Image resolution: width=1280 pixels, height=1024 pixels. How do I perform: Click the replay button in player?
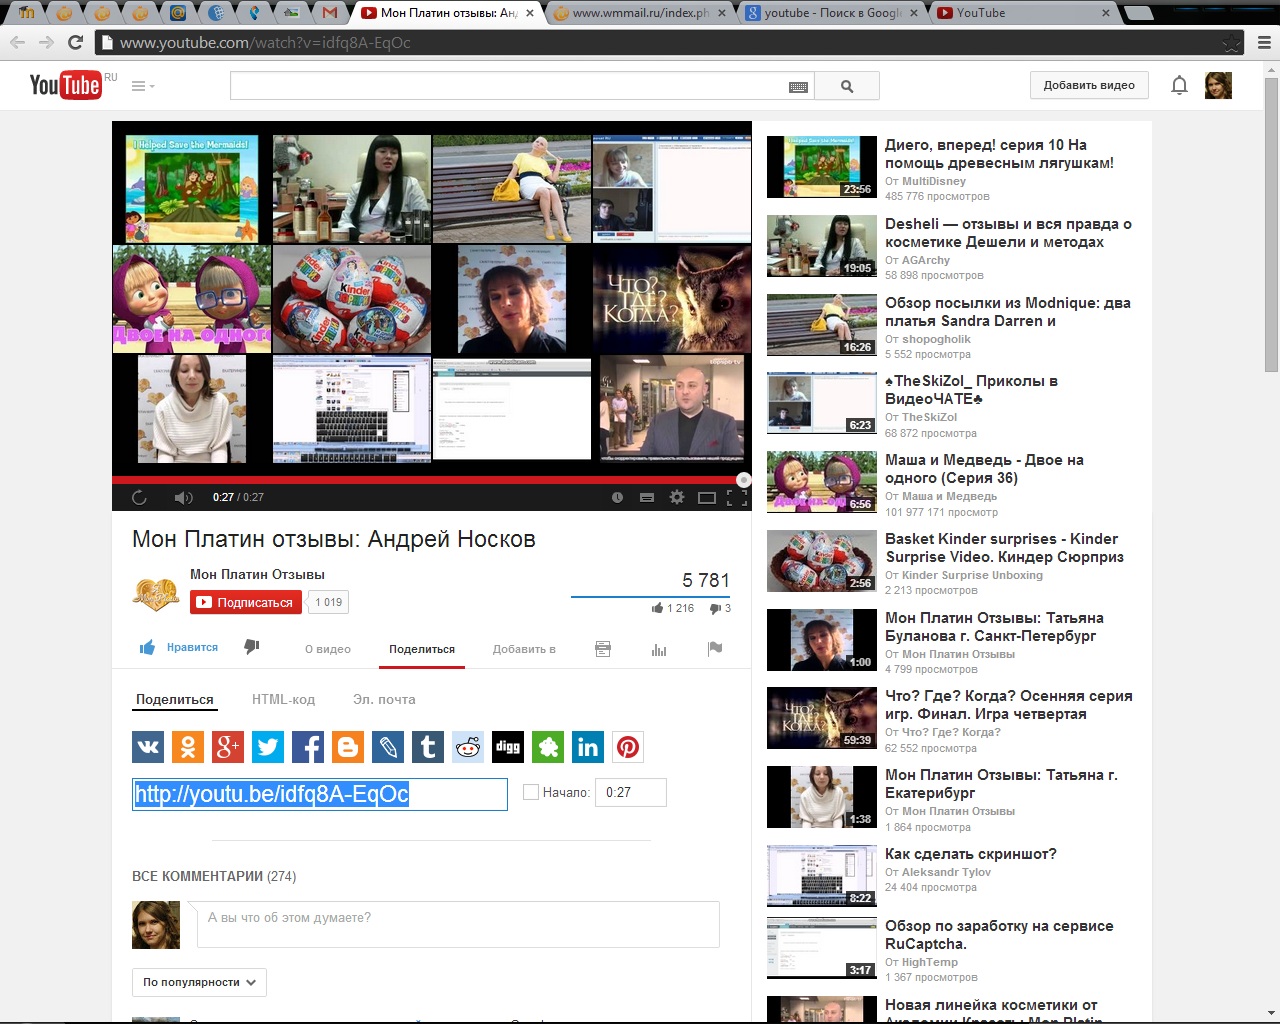pyautogui.click(x=139, y=497)
